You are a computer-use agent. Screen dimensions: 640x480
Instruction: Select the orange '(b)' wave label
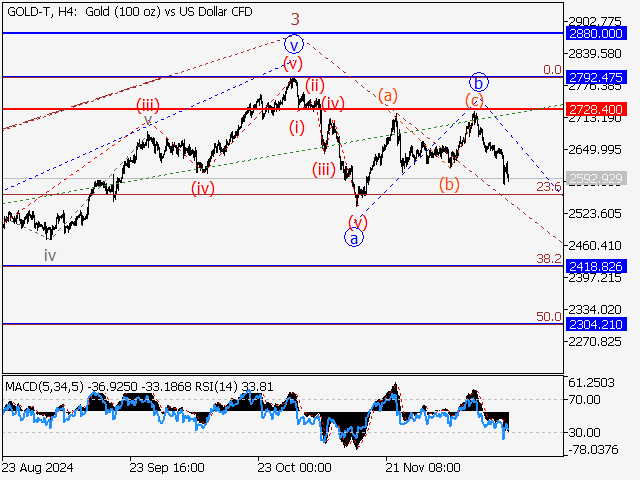coord(449,184)
